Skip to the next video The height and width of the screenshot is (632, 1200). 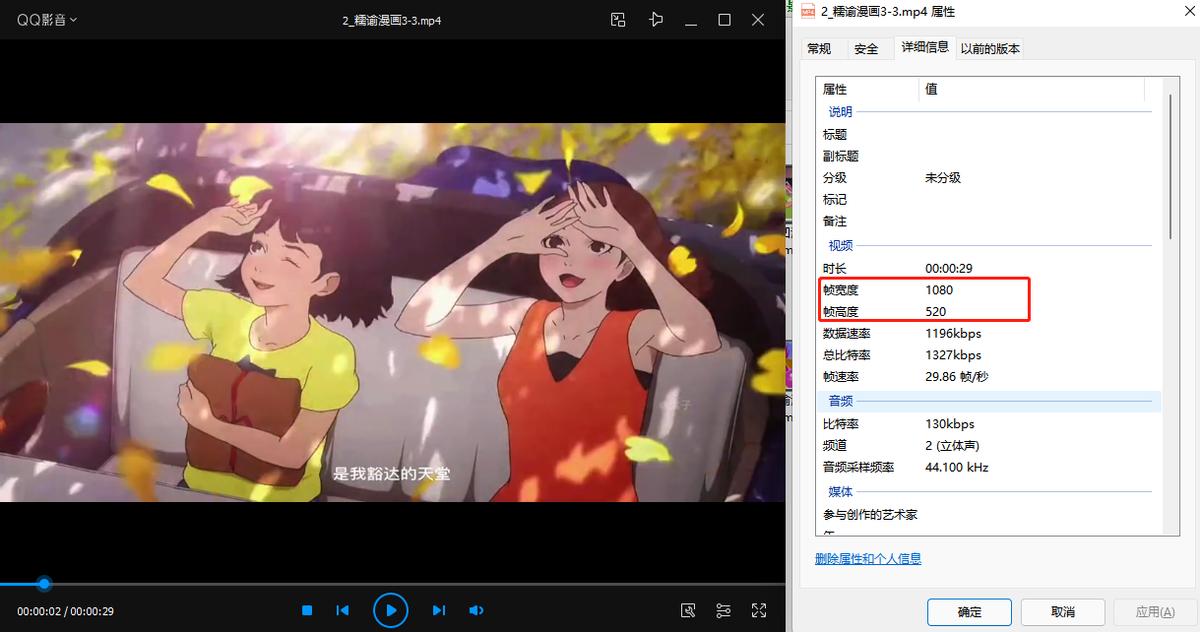click(x=438, y=610)
